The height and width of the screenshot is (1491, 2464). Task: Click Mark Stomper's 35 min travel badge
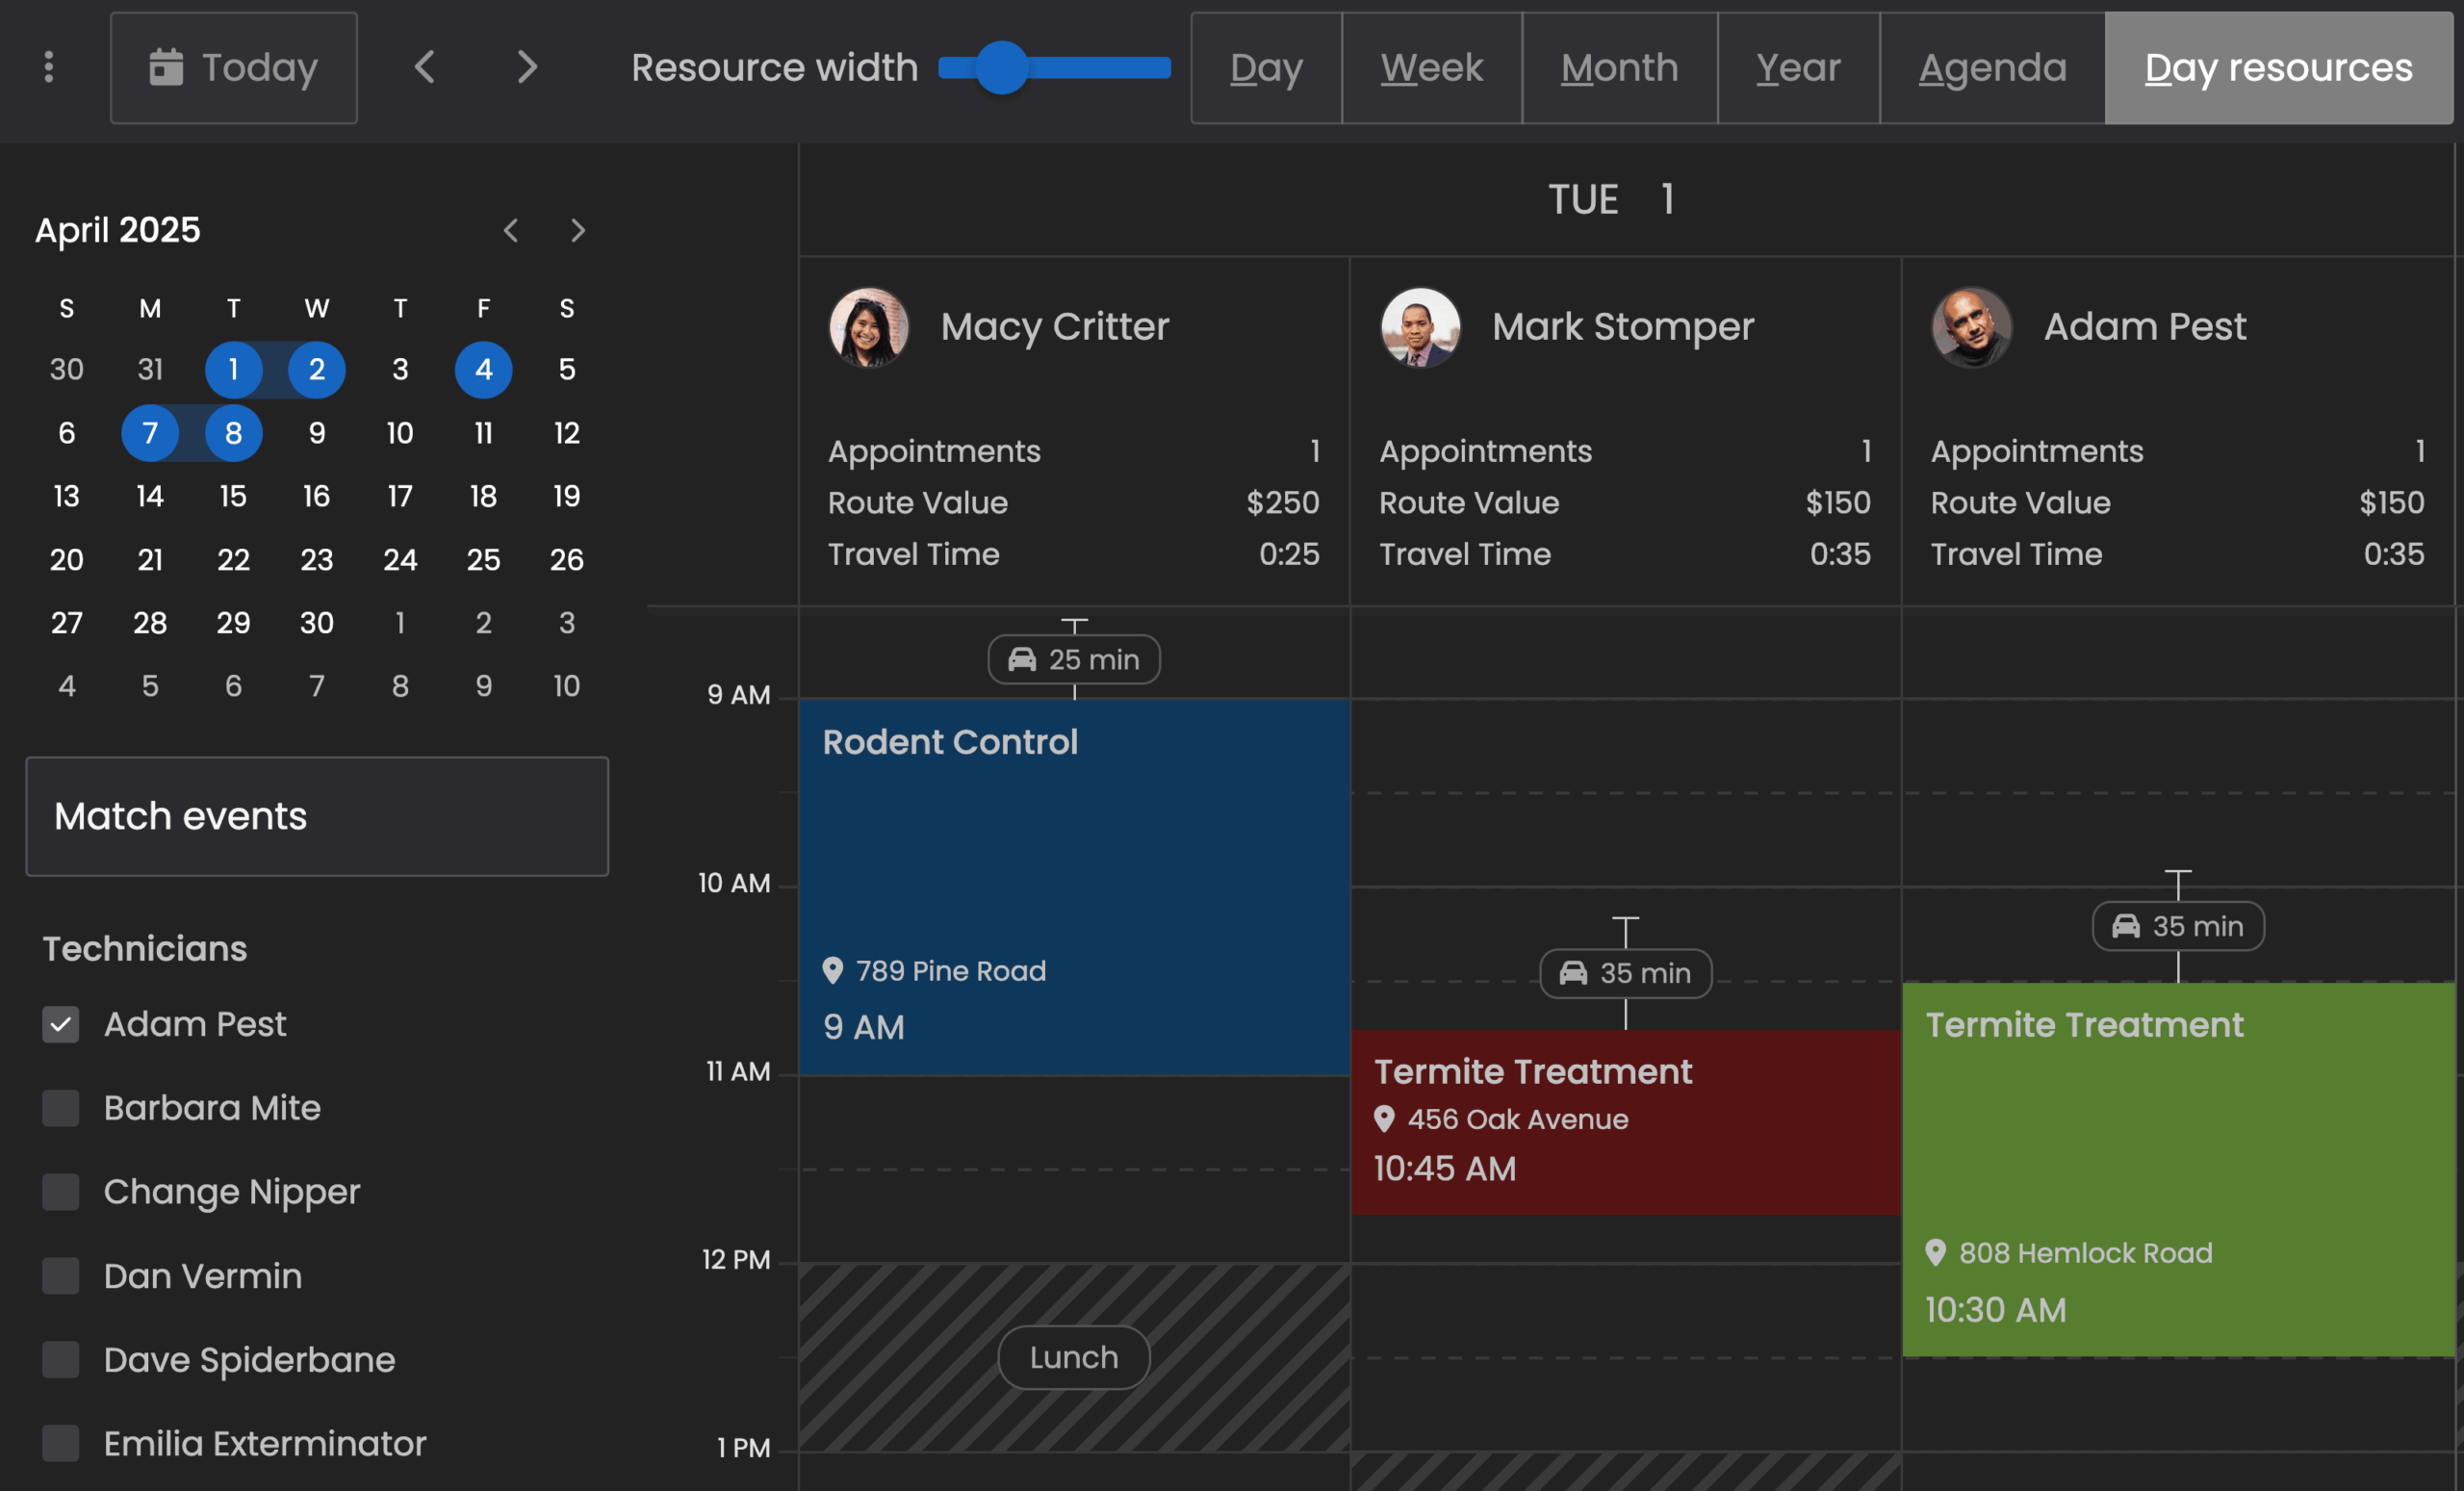[1625, 973]
